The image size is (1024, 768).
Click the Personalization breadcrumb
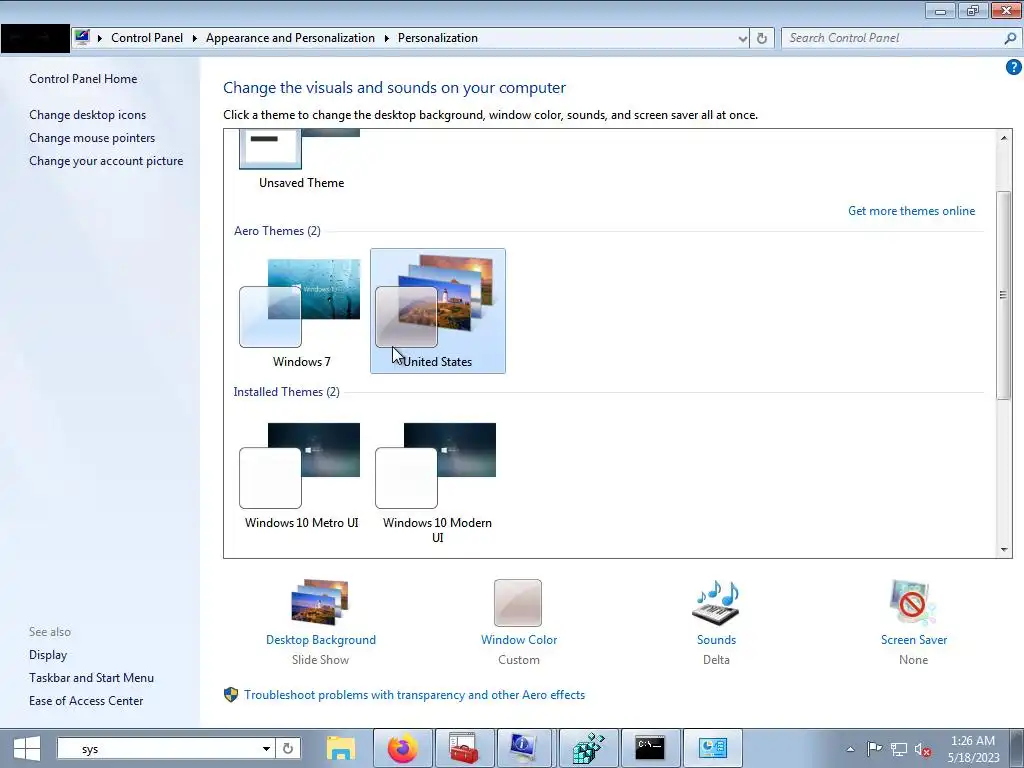click(438, 38)
